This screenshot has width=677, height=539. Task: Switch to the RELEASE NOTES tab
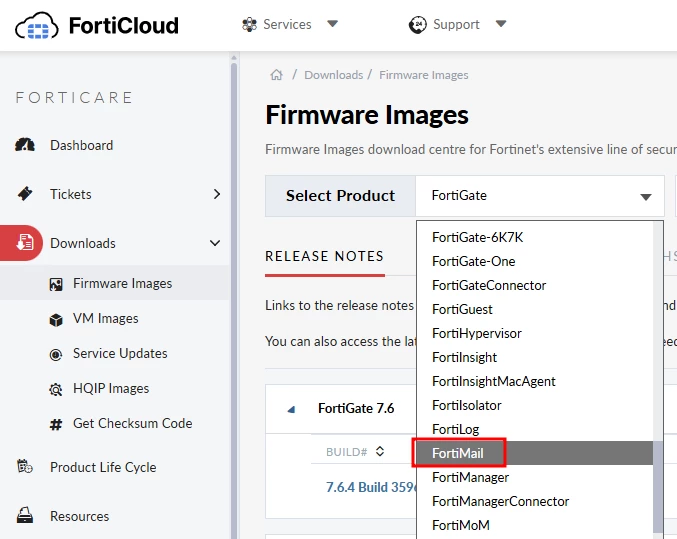click(325, 256)
